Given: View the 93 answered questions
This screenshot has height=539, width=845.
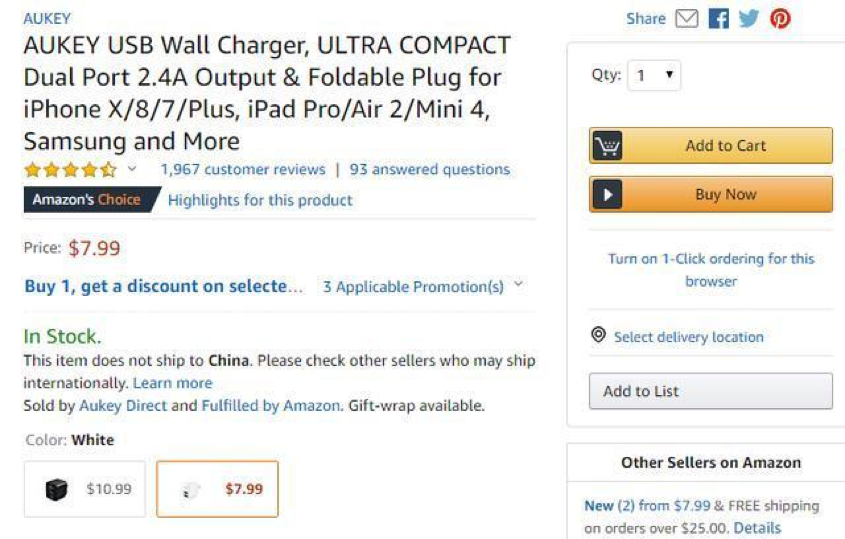Looking at the screenshot, I should [x=430, y=170].
